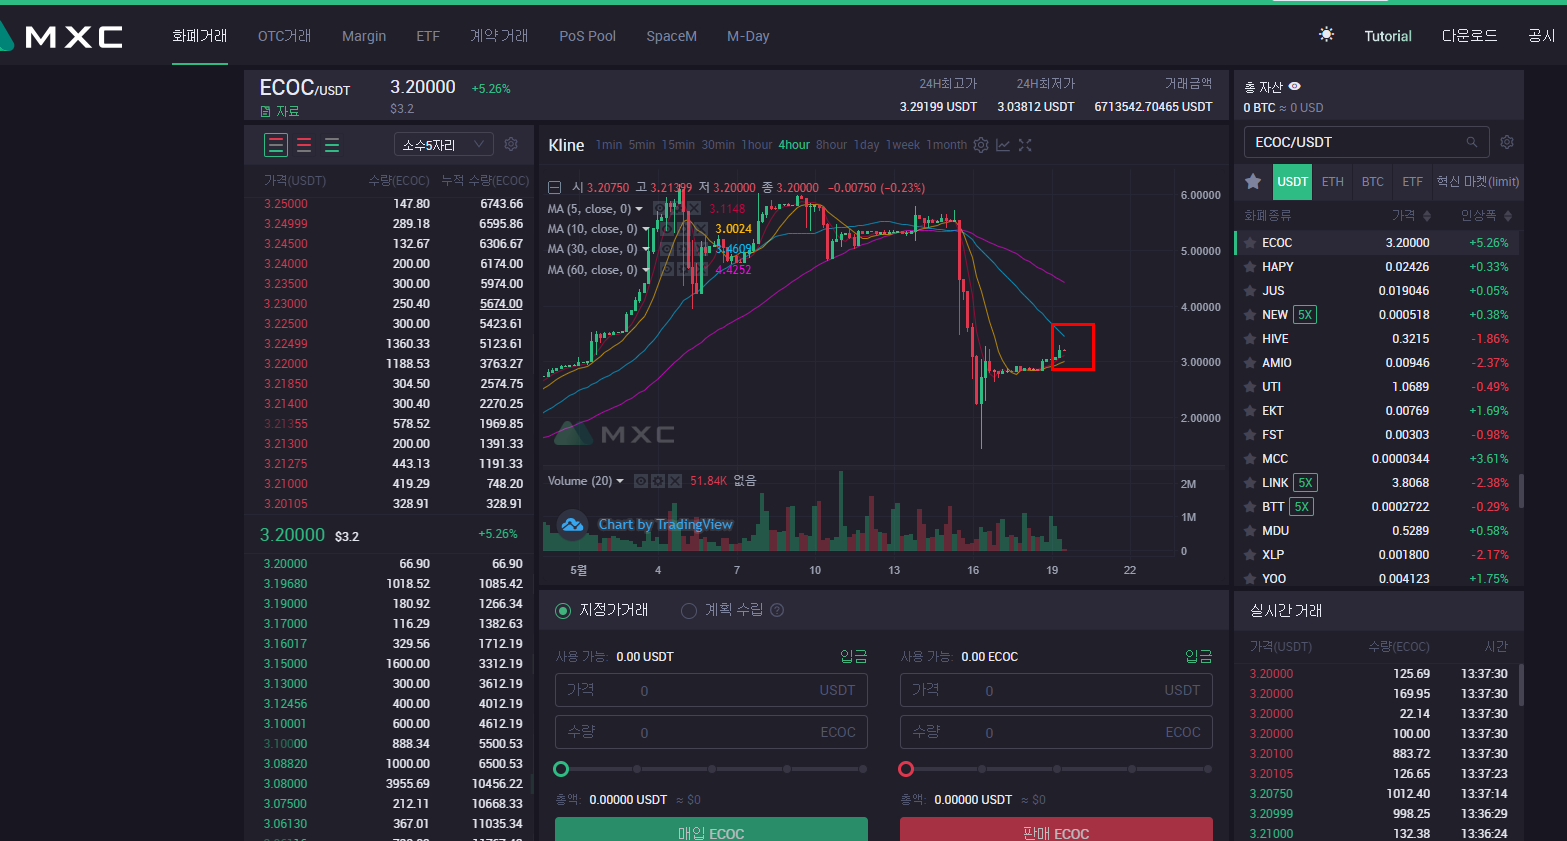
Task: Go to the Margin navigation tab
Action: (x=364, y=36)
